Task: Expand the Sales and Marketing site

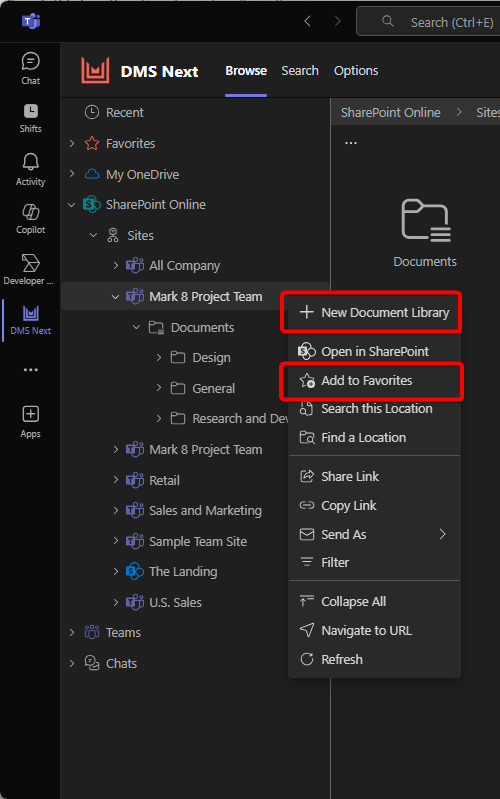Action: (116, 511)
